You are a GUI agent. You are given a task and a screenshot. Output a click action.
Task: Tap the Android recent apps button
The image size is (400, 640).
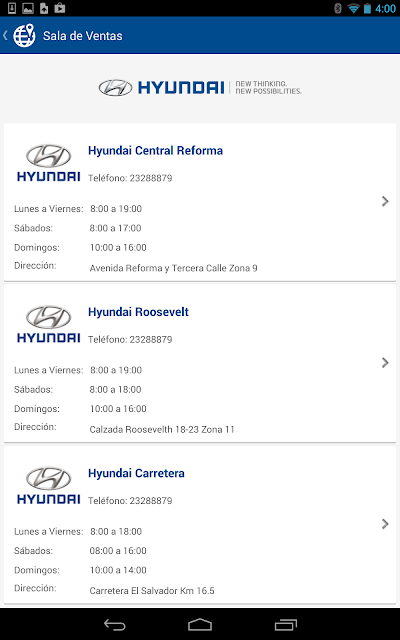click(286, 624)
